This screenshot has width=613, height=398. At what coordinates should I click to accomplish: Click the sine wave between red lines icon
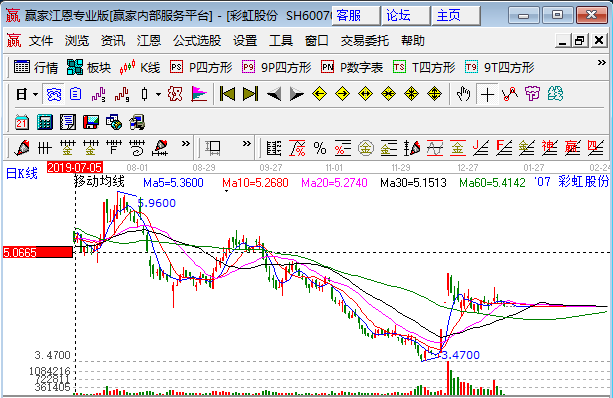pos(435,148)
